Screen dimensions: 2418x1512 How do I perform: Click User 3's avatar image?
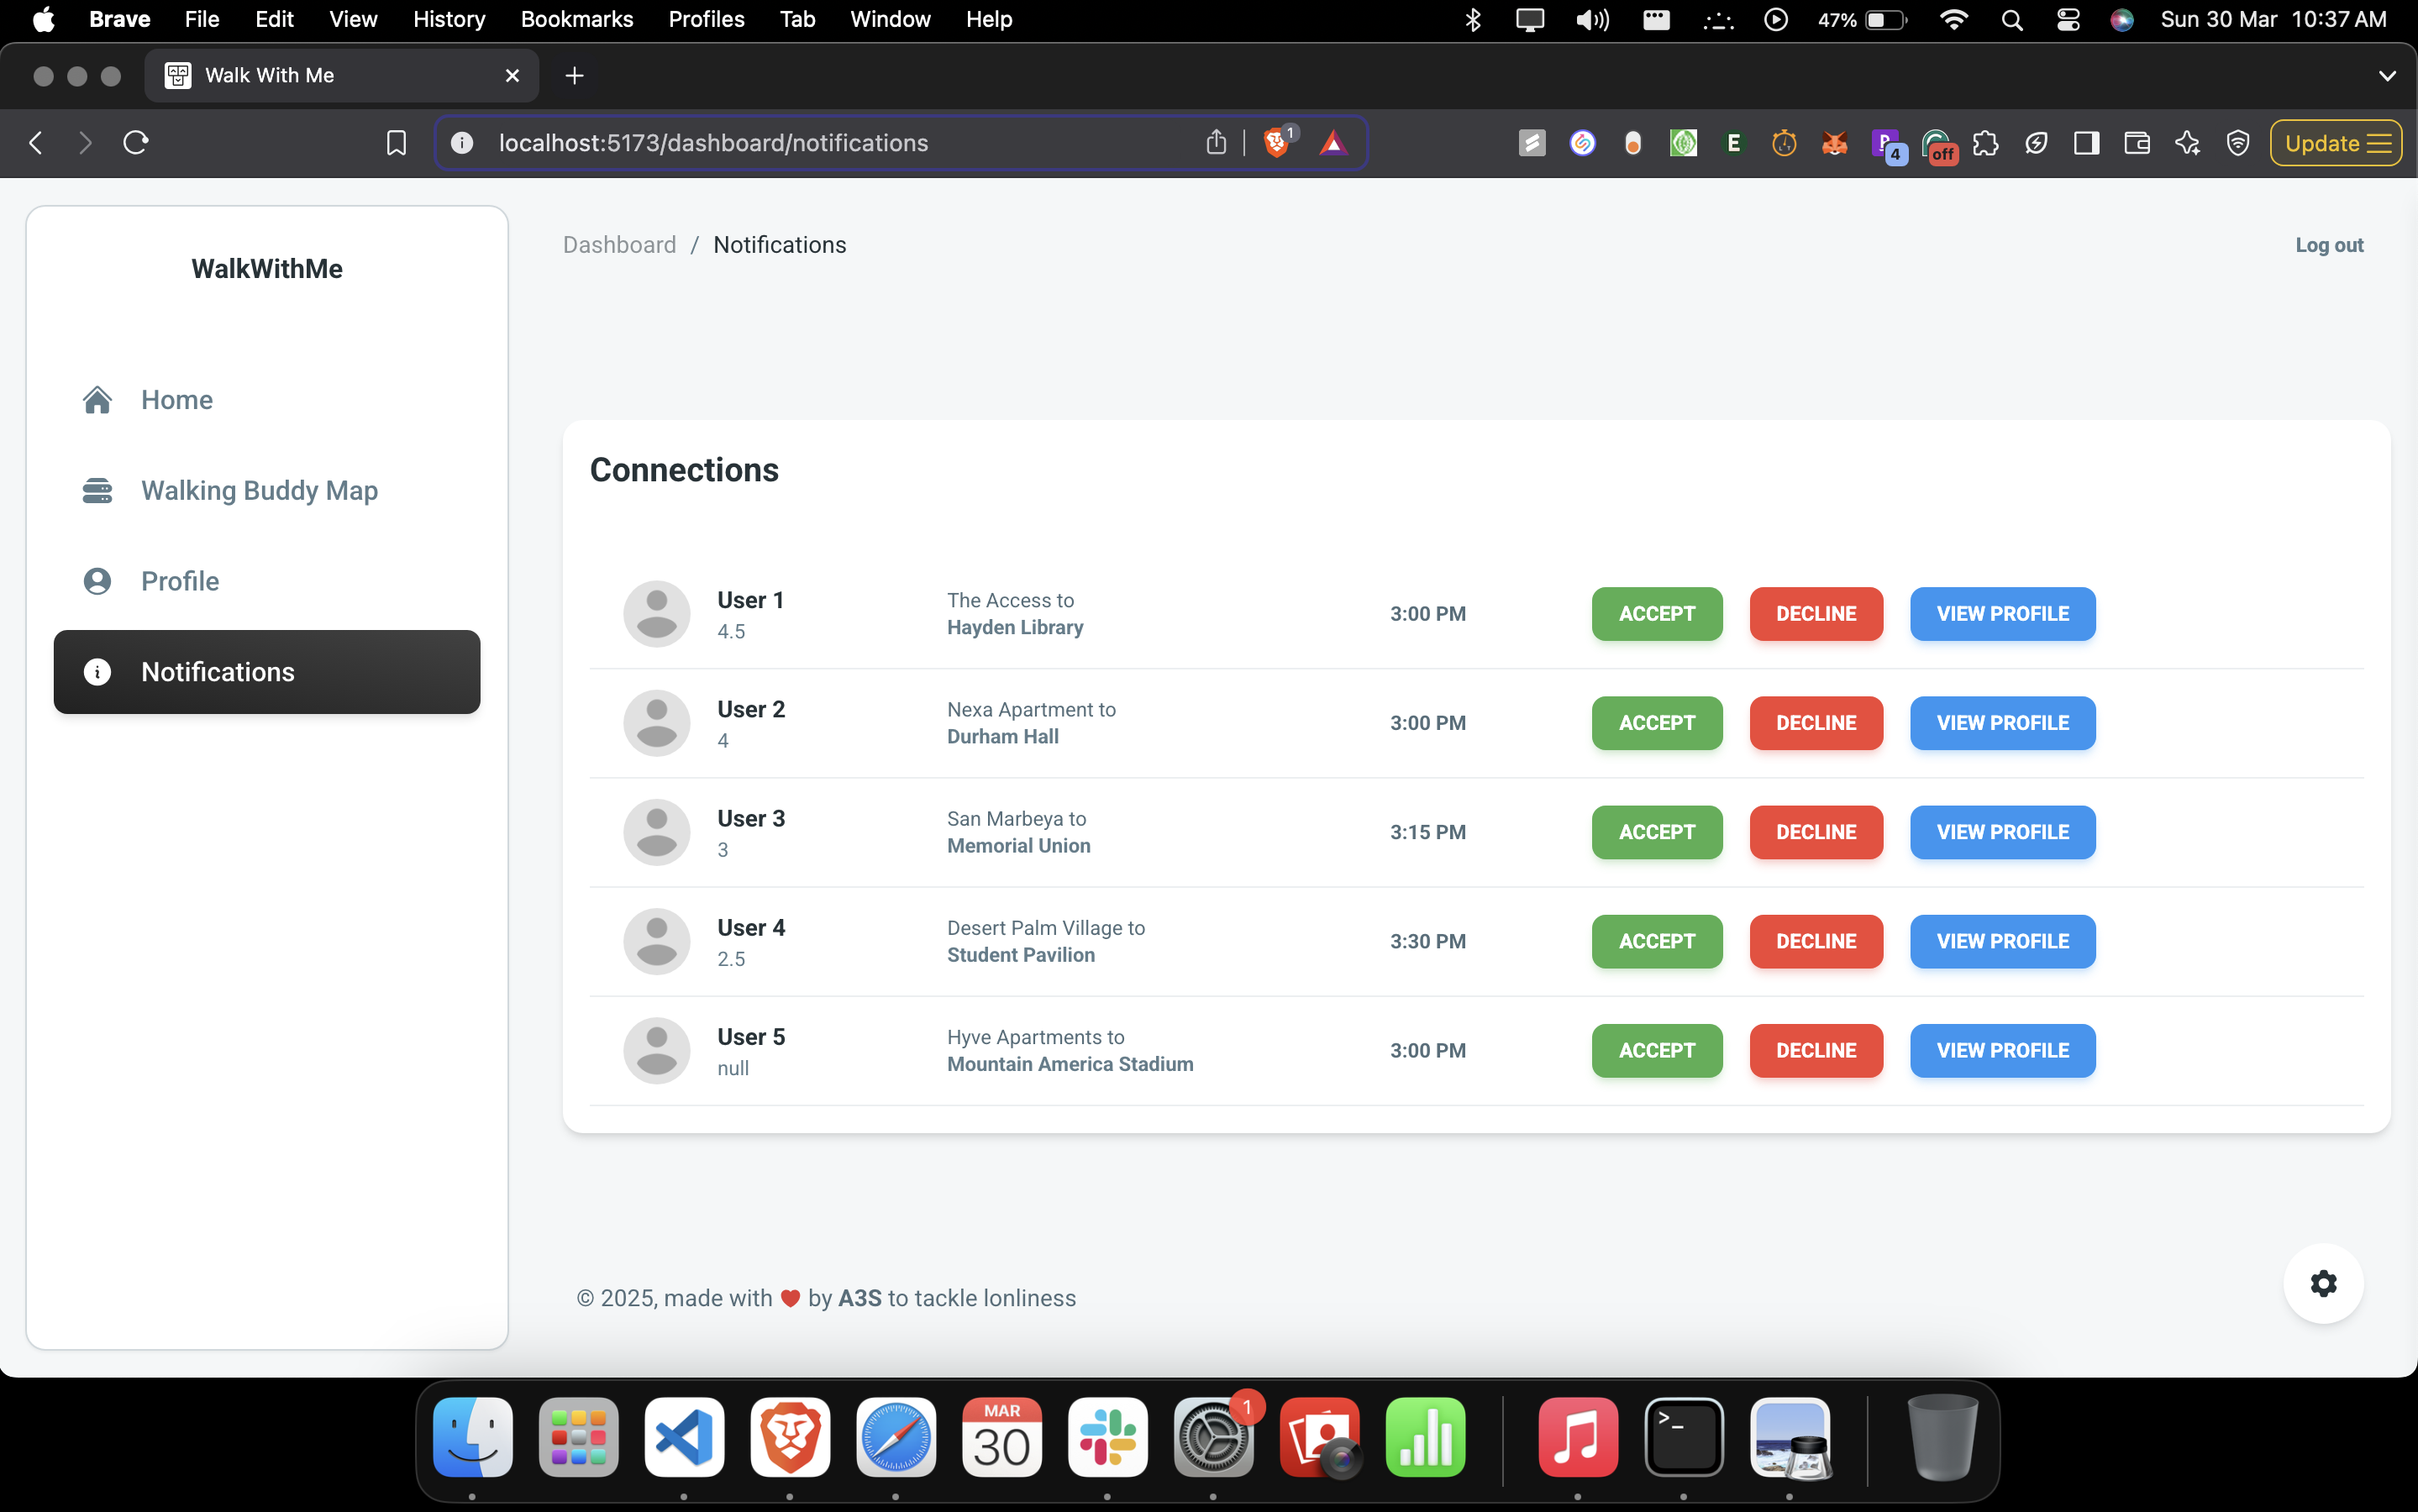pos(656,832)
